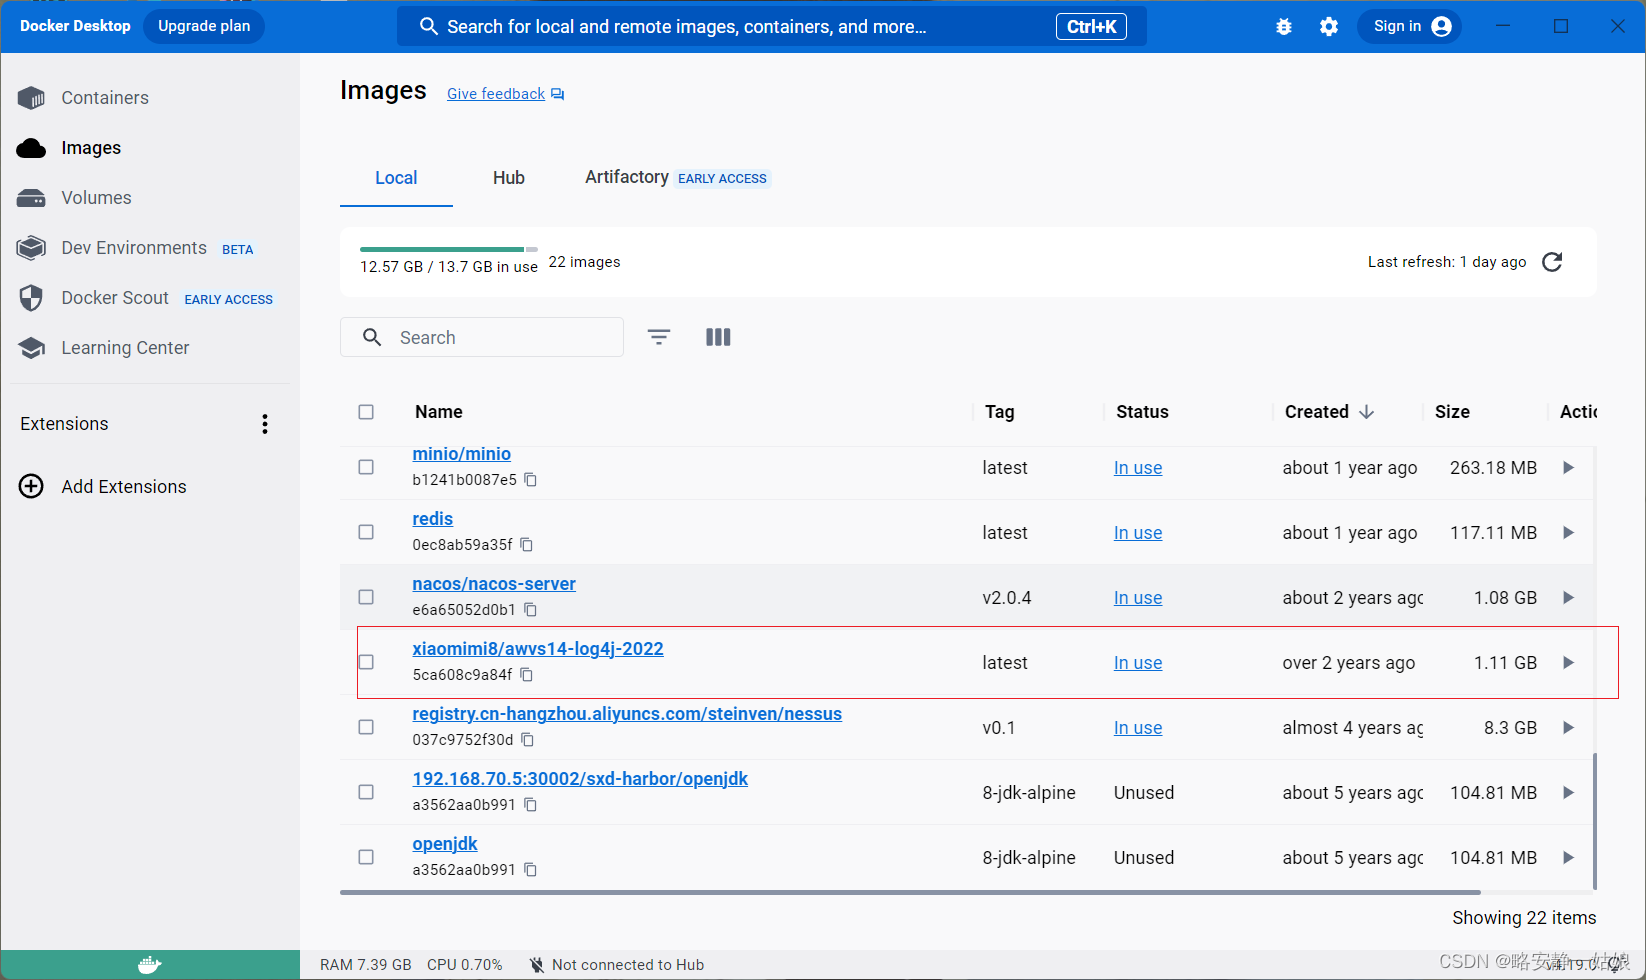The height and width of the screenshot is (980, 1646).
Task: Open Volumes in the sidebar
Action: click(x=96, y=198)
